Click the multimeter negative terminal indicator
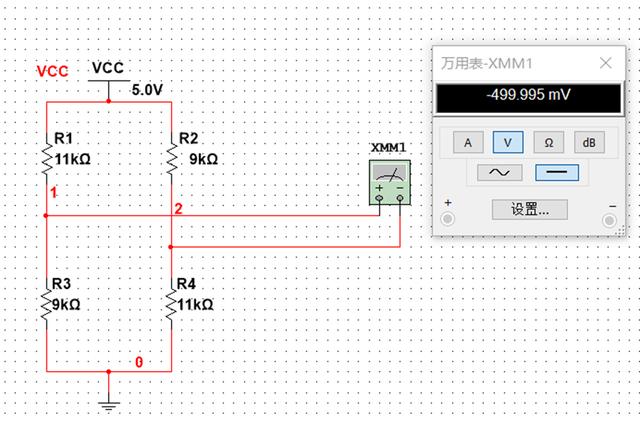This screenshot has width=640, height=422. click(x=609, y=221)
